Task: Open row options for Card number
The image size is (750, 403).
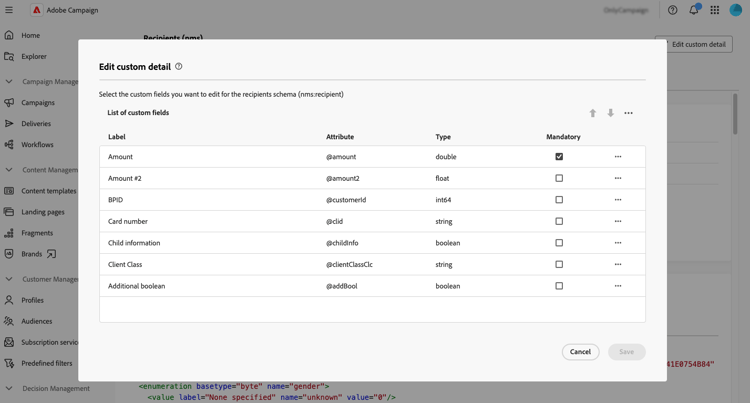Action: tap(618, 221)
